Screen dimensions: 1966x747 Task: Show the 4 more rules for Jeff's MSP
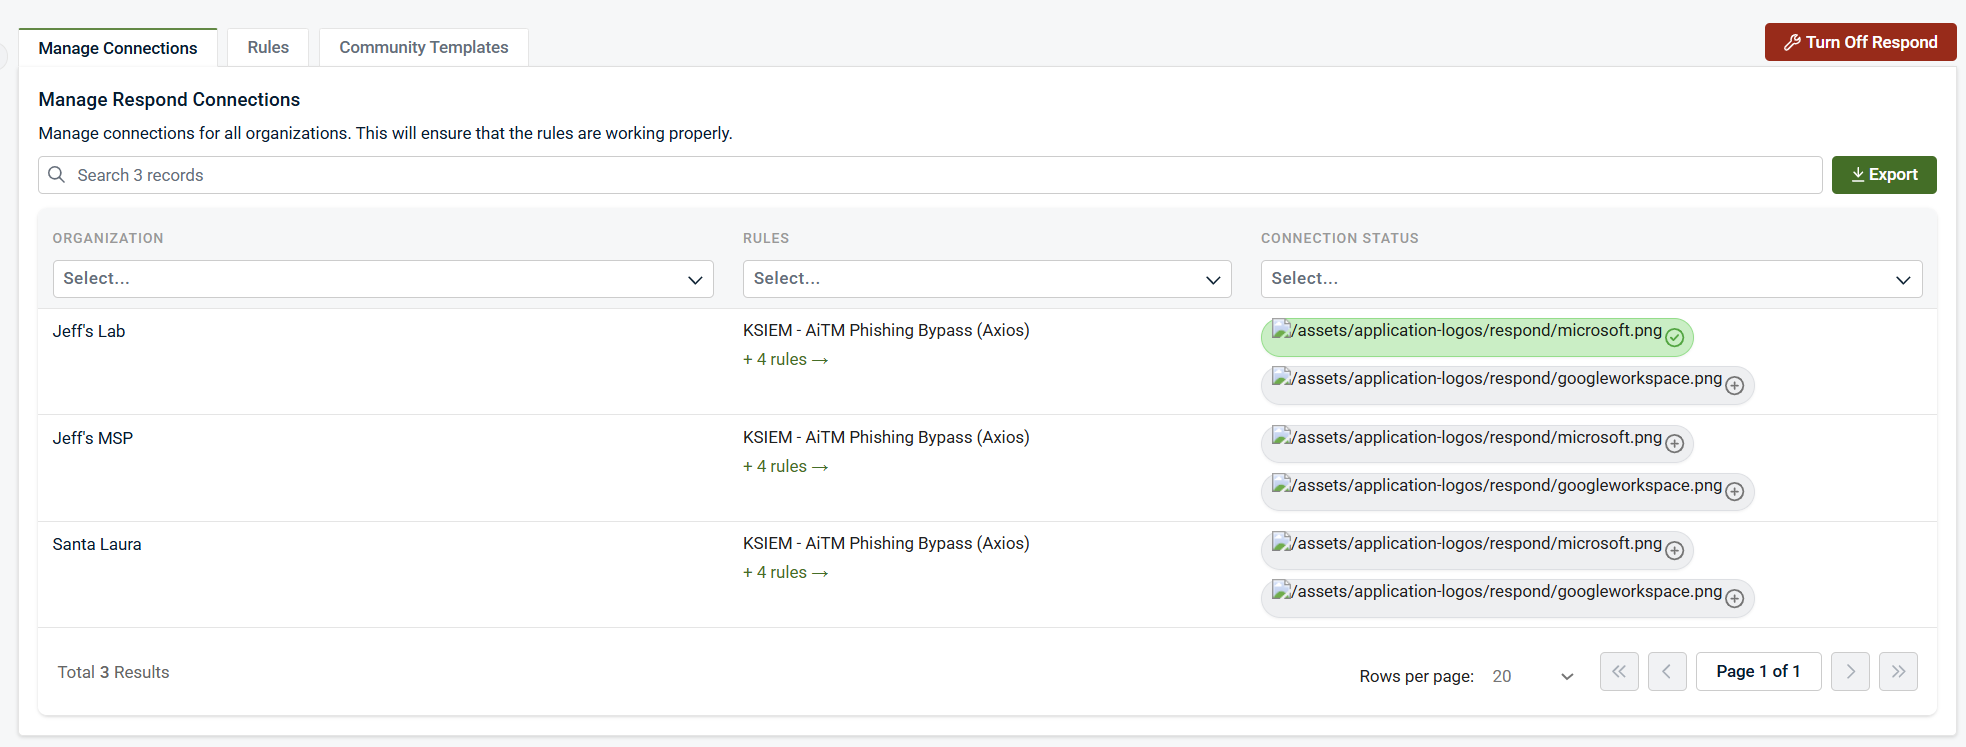(785, 467)
